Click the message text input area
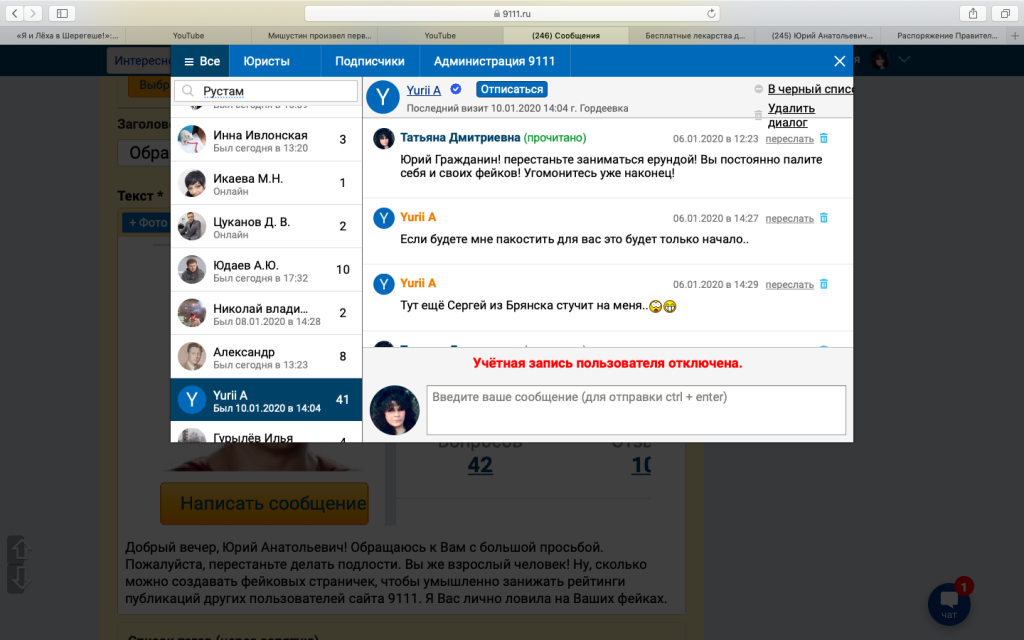The image size is (1024, 640). [635, 410]
